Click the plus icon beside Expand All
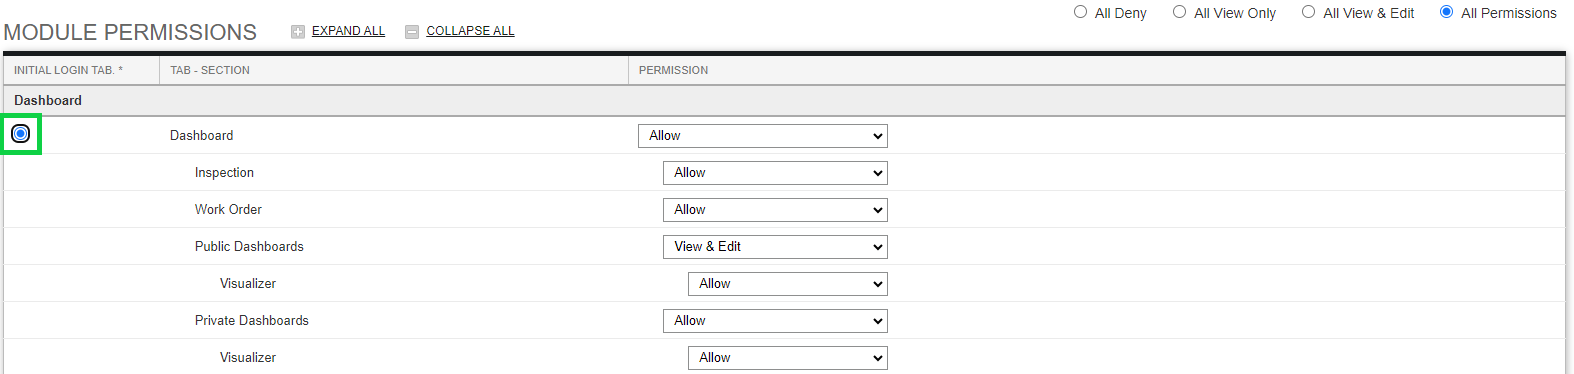Image resolution: width=1574 pixels, height=374 pixels. 298,32
